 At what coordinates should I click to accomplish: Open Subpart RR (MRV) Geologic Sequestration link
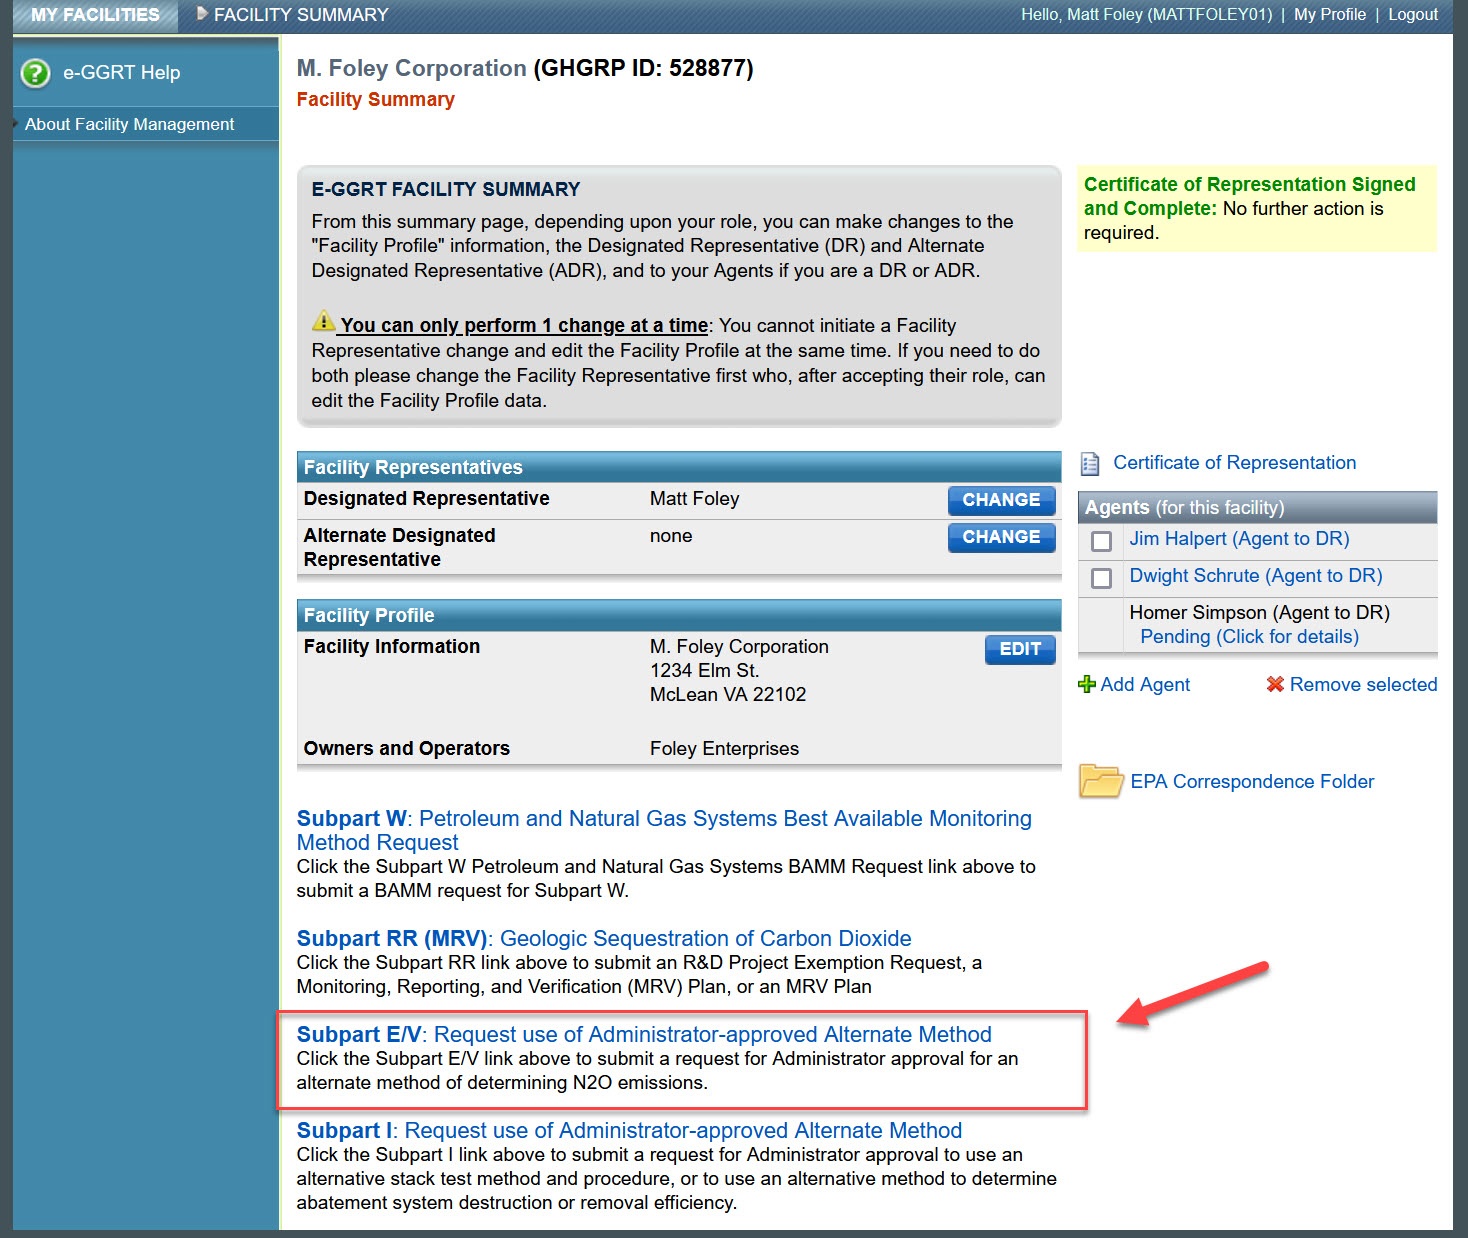pos(604,938)
